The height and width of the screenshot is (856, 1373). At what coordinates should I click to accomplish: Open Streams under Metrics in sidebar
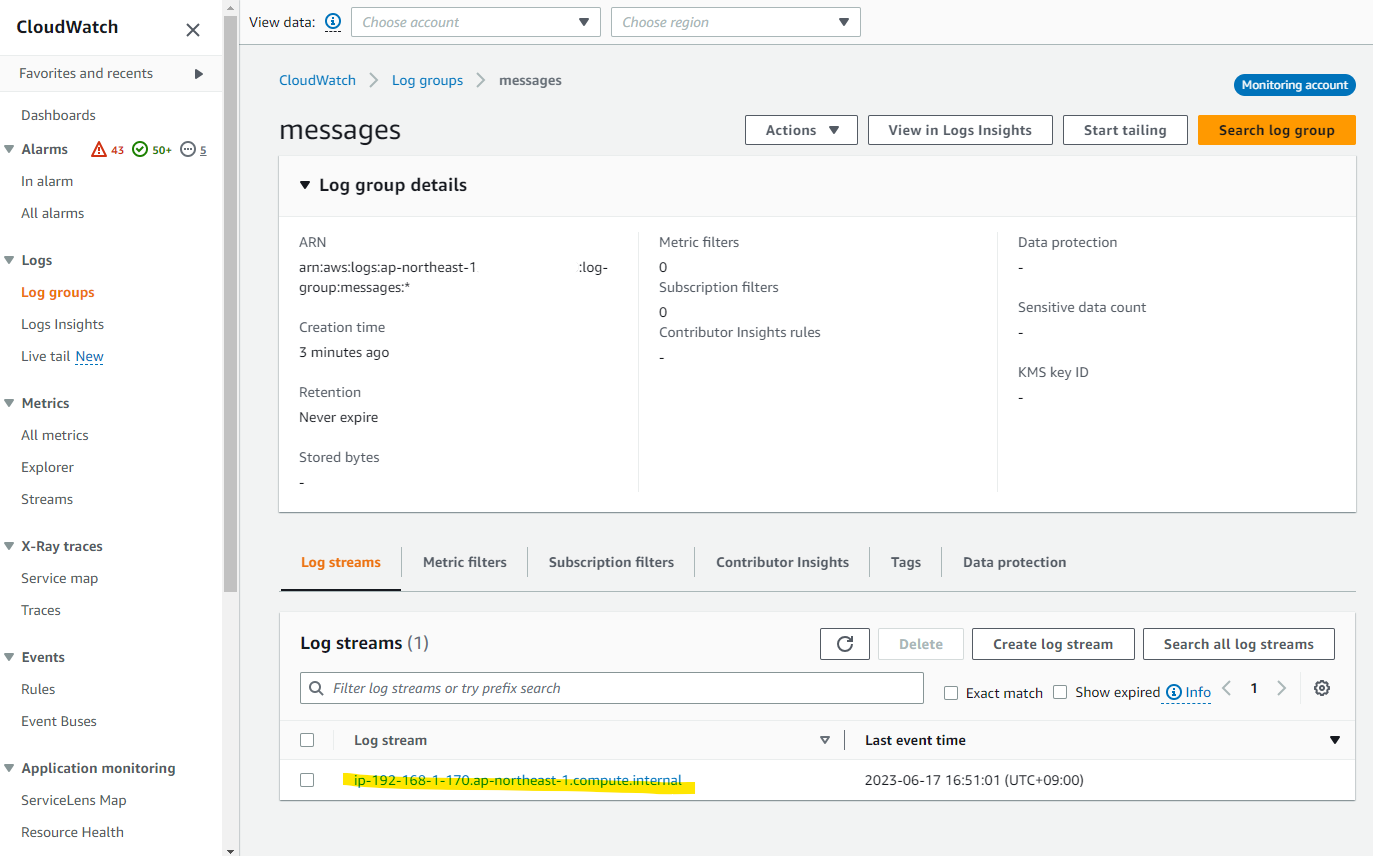pyautogui.click(x=47, y=499)
